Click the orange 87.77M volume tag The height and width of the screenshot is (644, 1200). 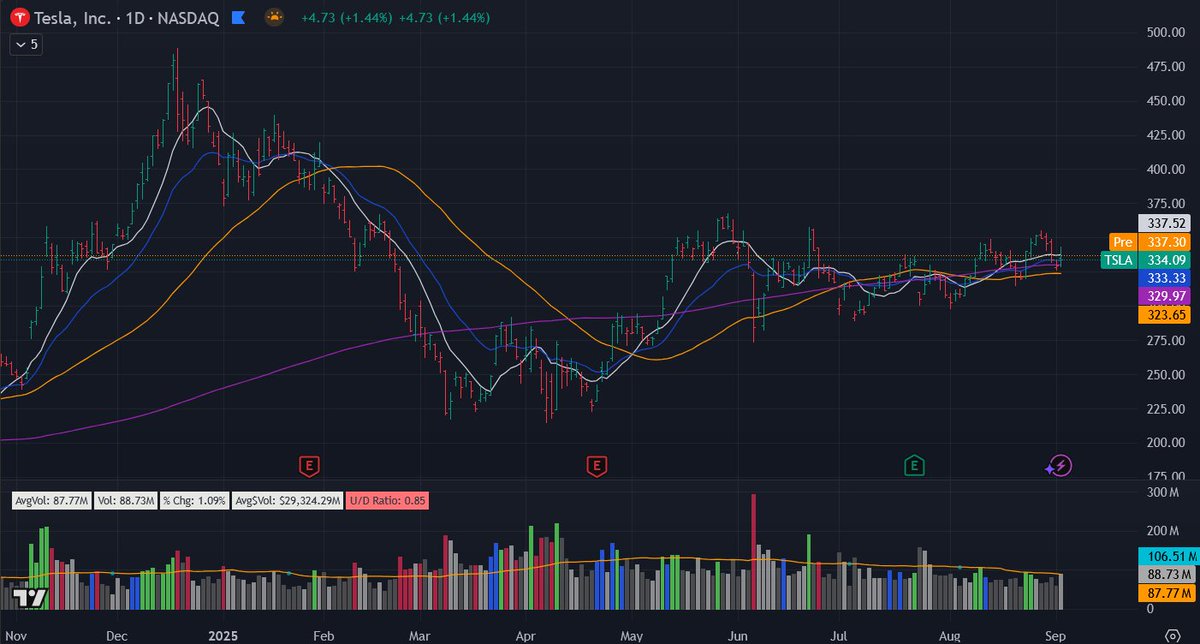(x=1166, y=592)
